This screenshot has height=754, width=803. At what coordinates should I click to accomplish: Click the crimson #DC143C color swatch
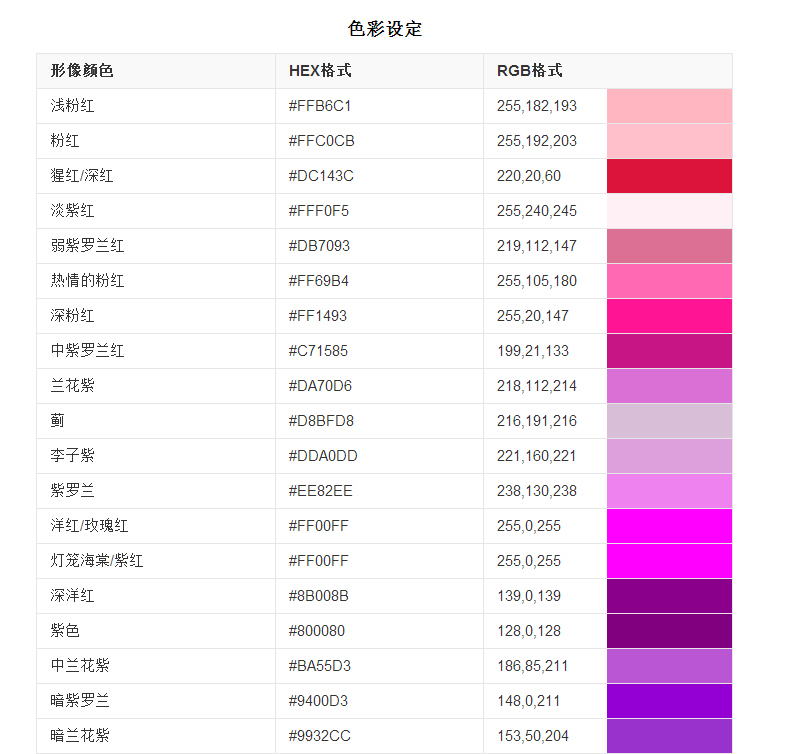coord(669,176)
